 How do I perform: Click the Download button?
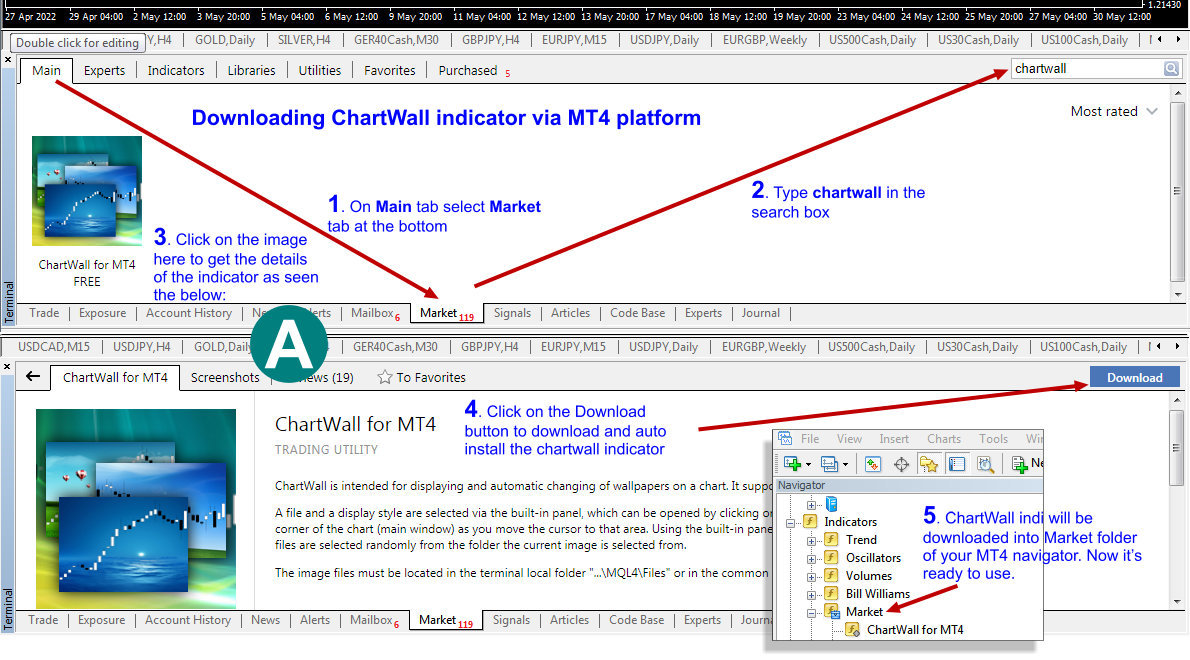(x=1135, y=377)
